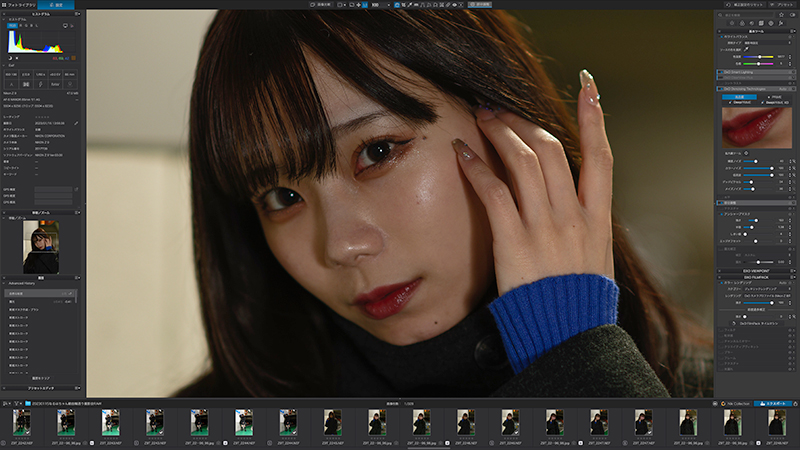The image size is (800, 450).
Task: Toggle show only active corrections switch
Action: click(x=792, y=15)
